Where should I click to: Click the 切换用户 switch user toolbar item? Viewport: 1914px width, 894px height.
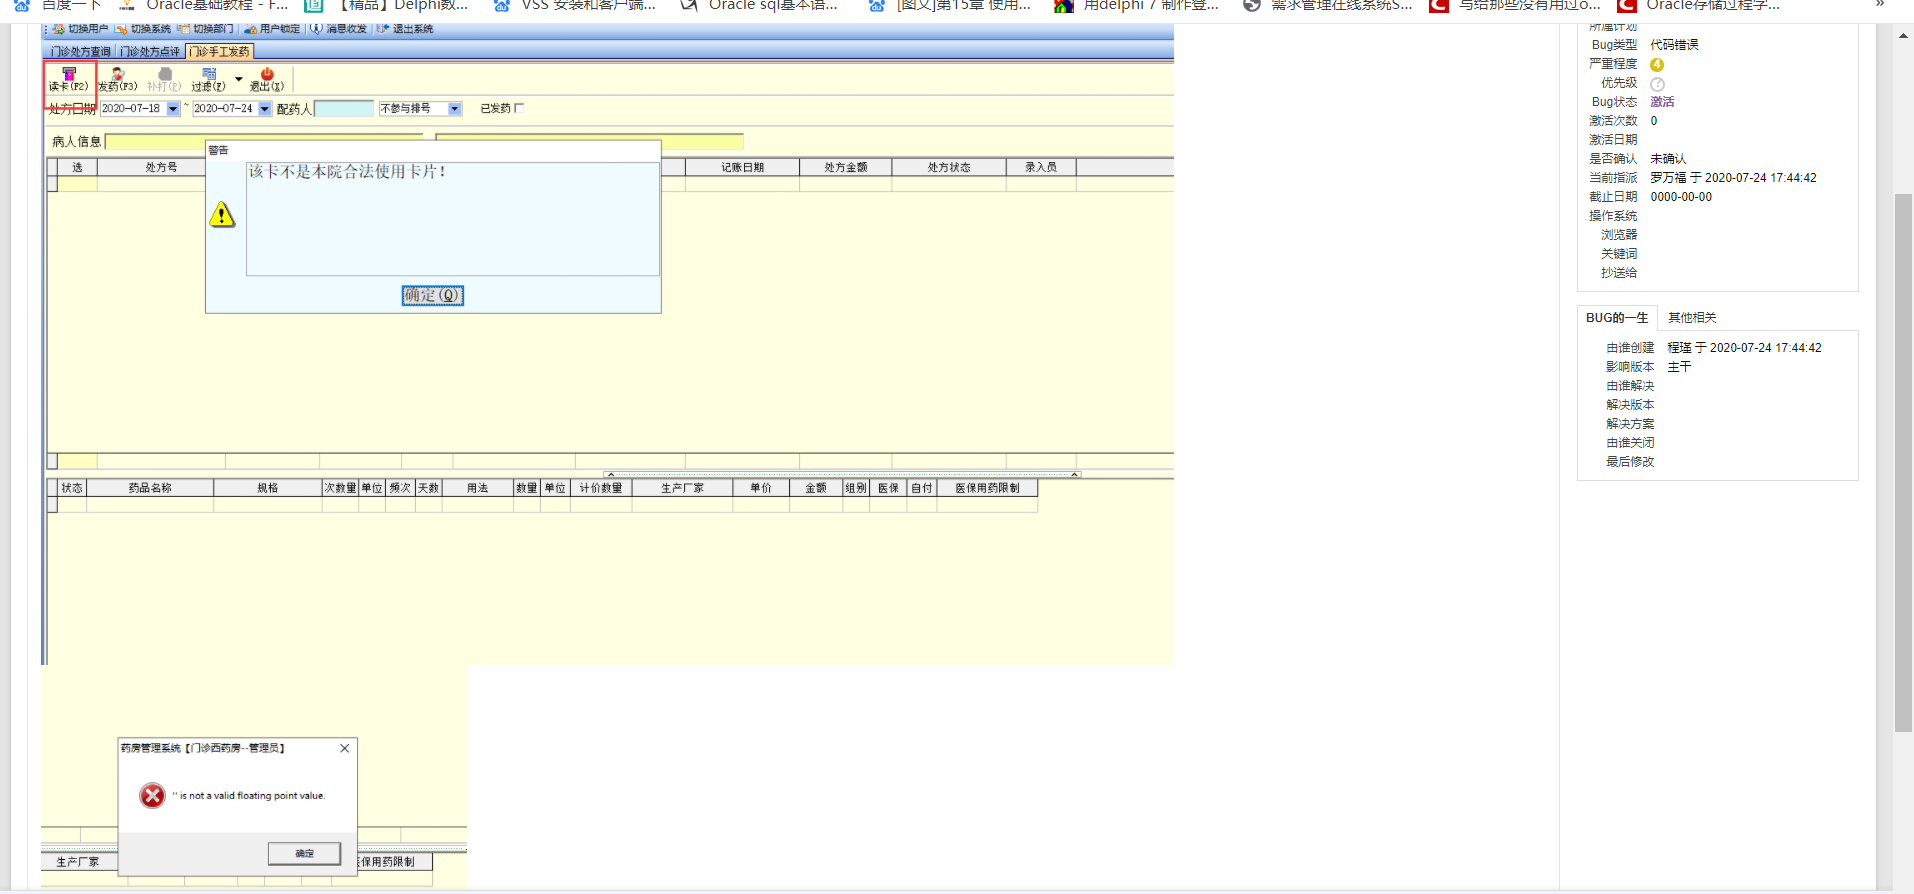[x=80, y=29]
